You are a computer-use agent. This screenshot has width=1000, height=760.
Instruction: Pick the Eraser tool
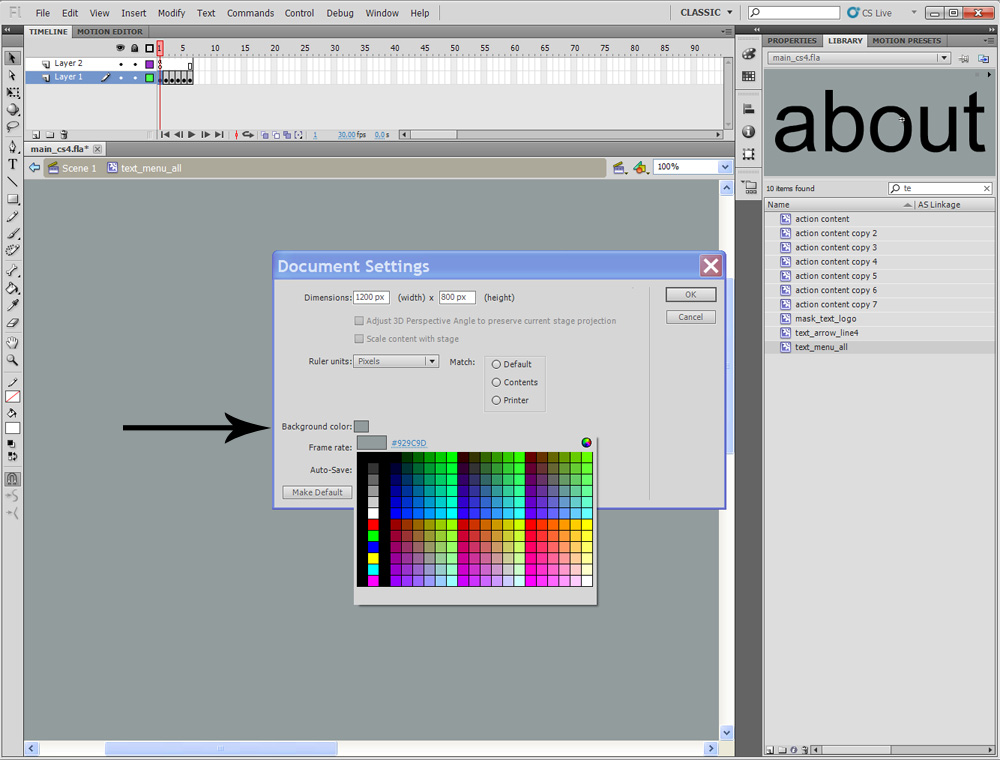pos(13,323)
